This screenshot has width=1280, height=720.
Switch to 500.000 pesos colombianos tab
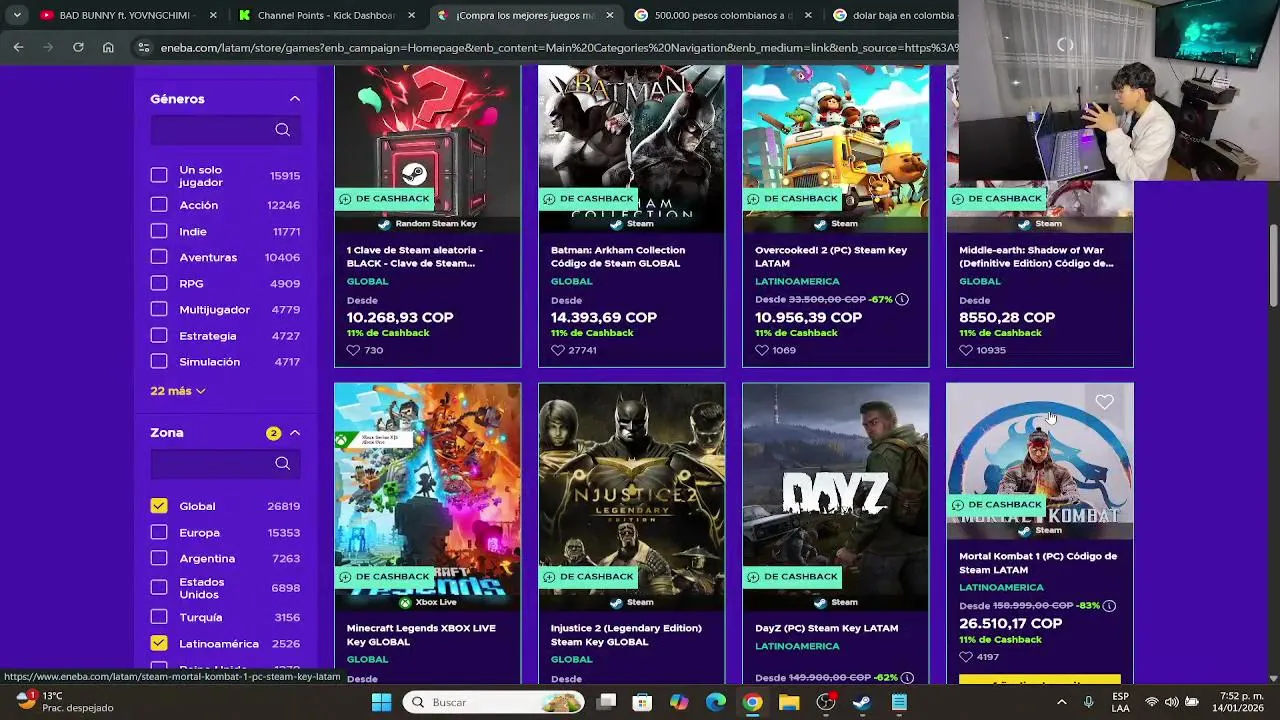coord(725,15)
